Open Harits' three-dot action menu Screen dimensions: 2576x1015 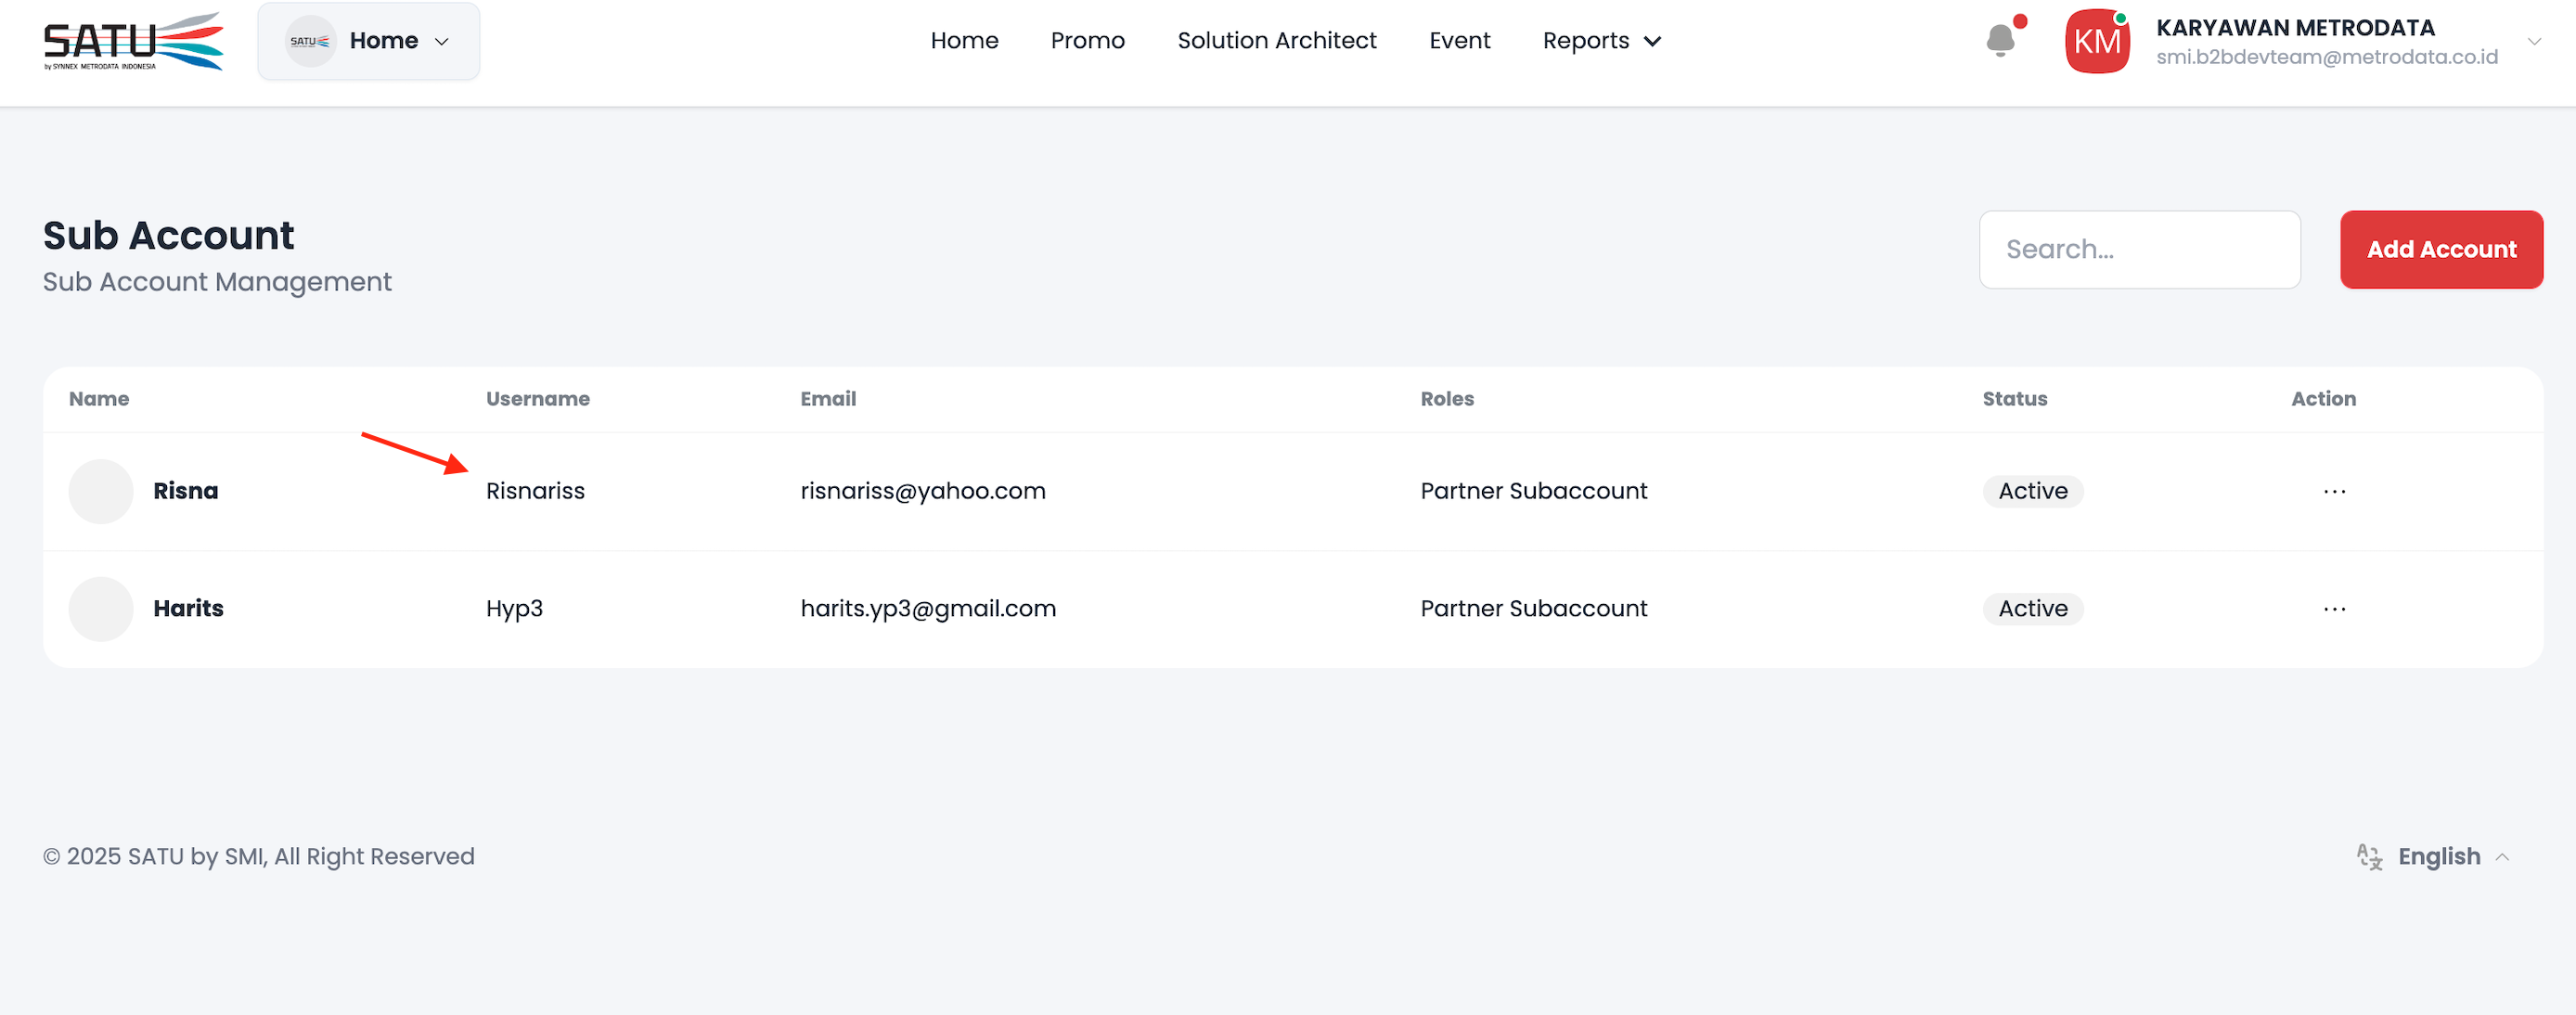point(2334,609)
